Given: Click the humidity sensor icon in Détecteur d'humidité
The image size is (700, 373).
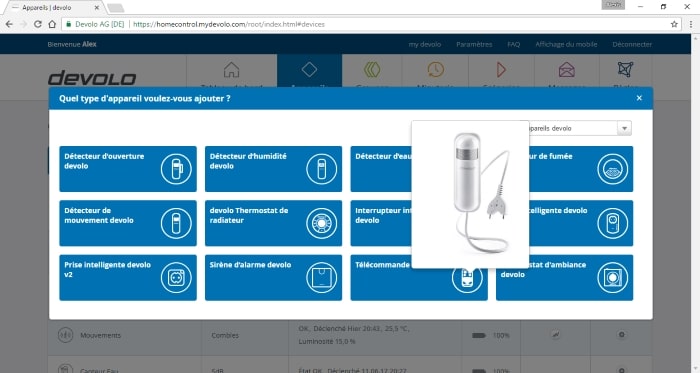Looking at the screenshot, I should 321,169.
